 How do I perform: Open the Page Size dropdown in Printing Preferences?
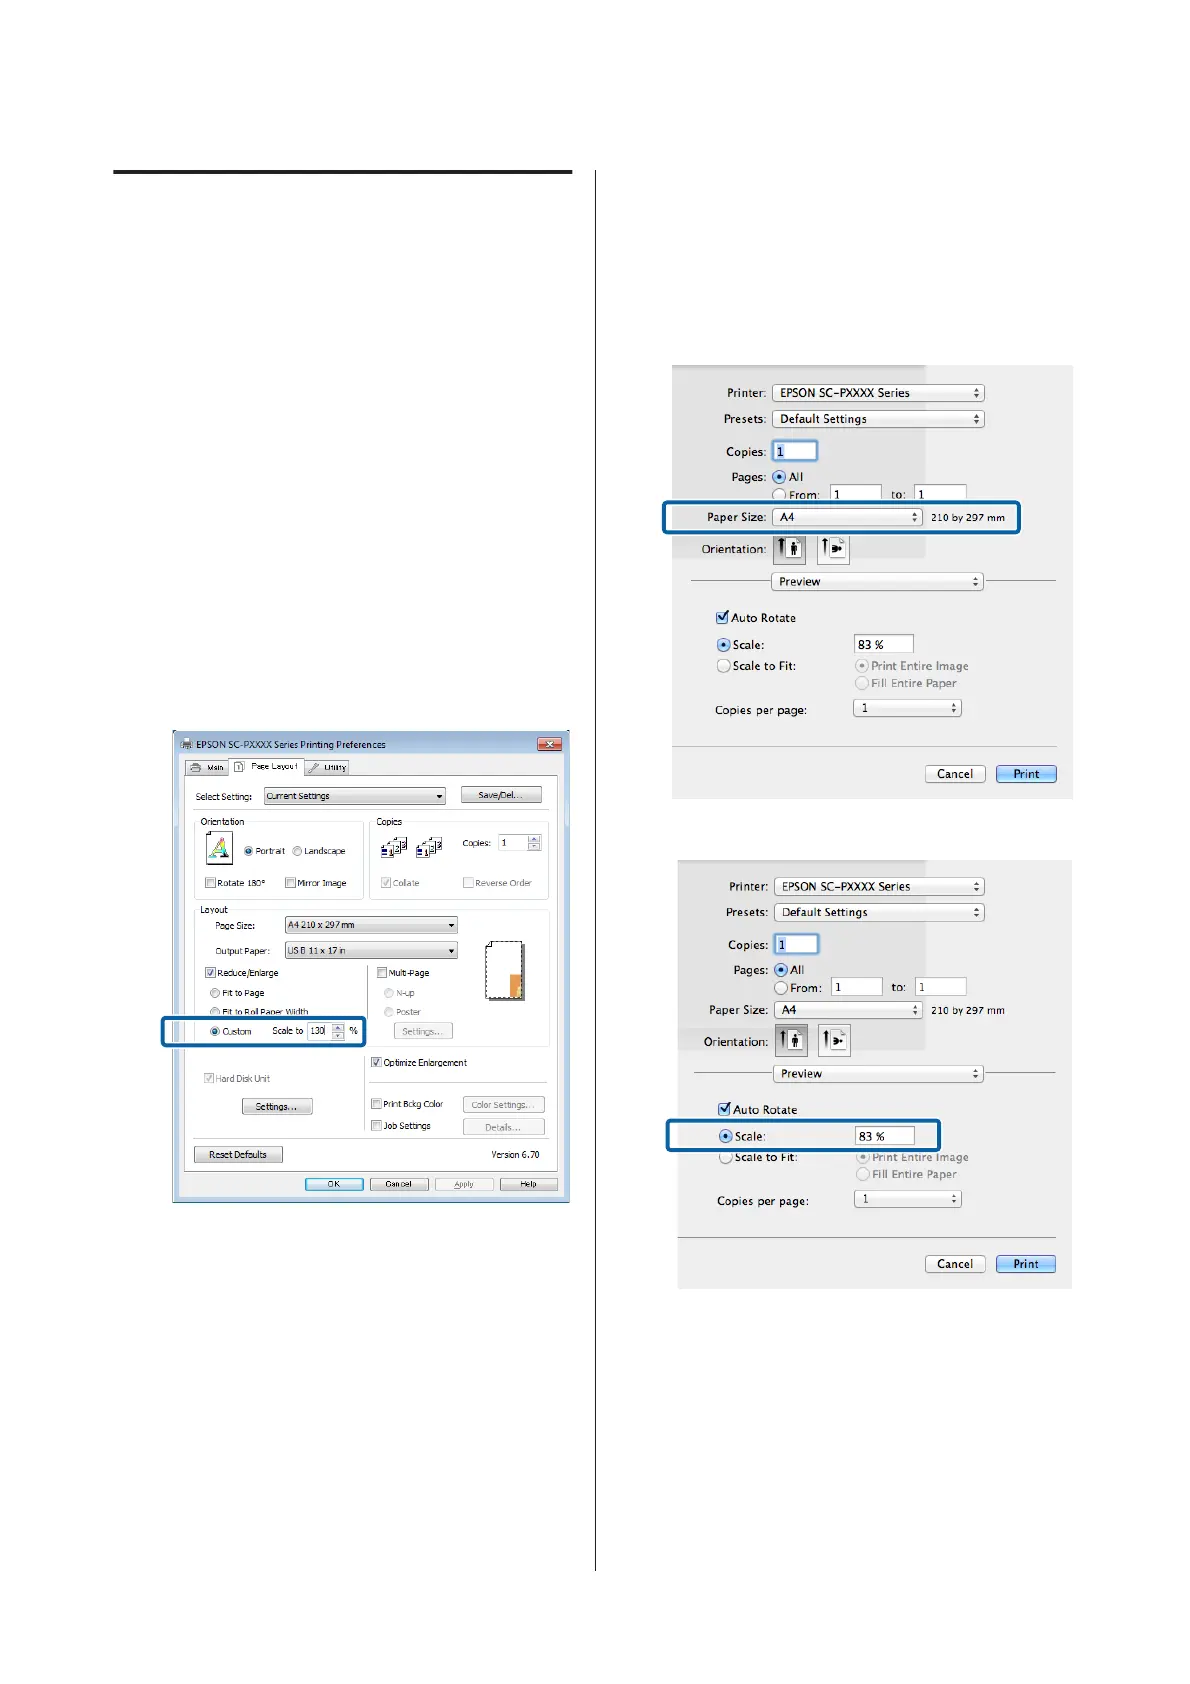(x=371, y=925)
